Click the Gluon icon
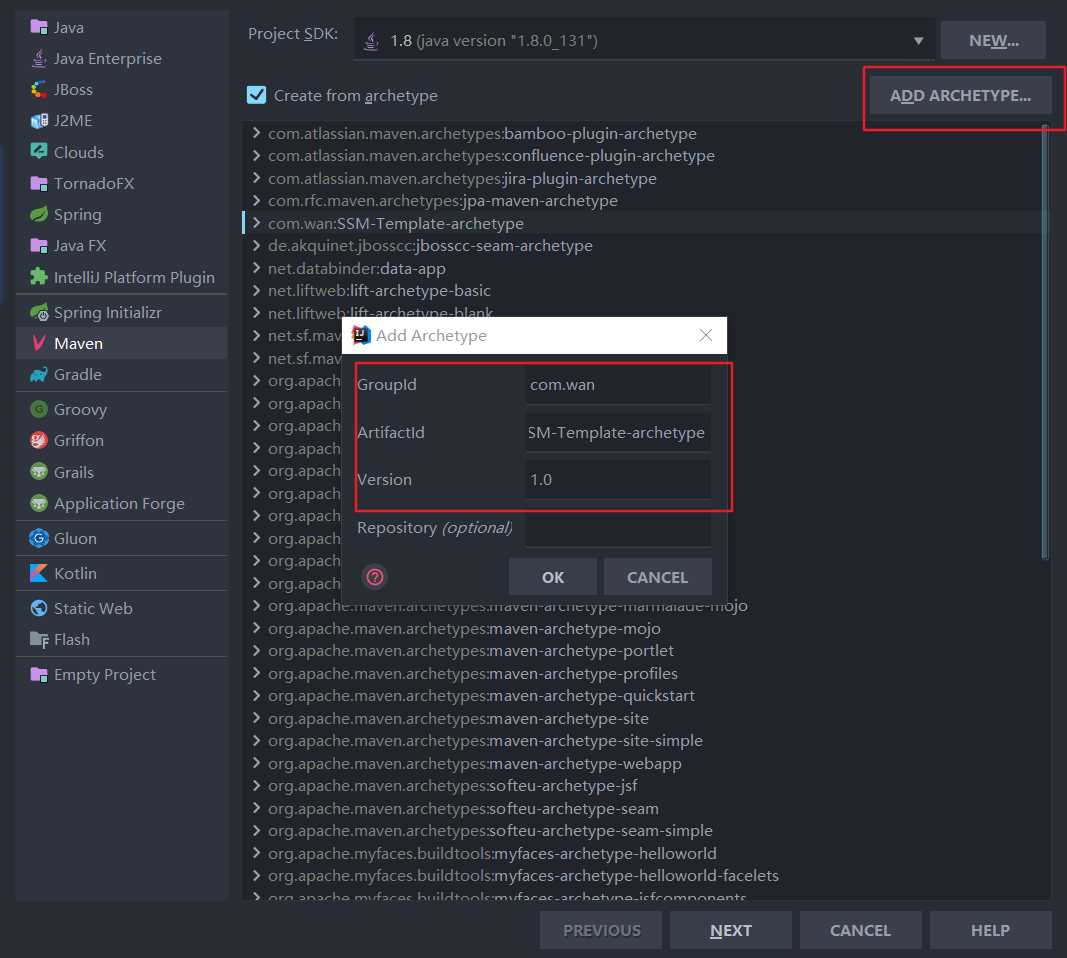This screenshot has height=958, width=1067. click(x=39, y=538)
